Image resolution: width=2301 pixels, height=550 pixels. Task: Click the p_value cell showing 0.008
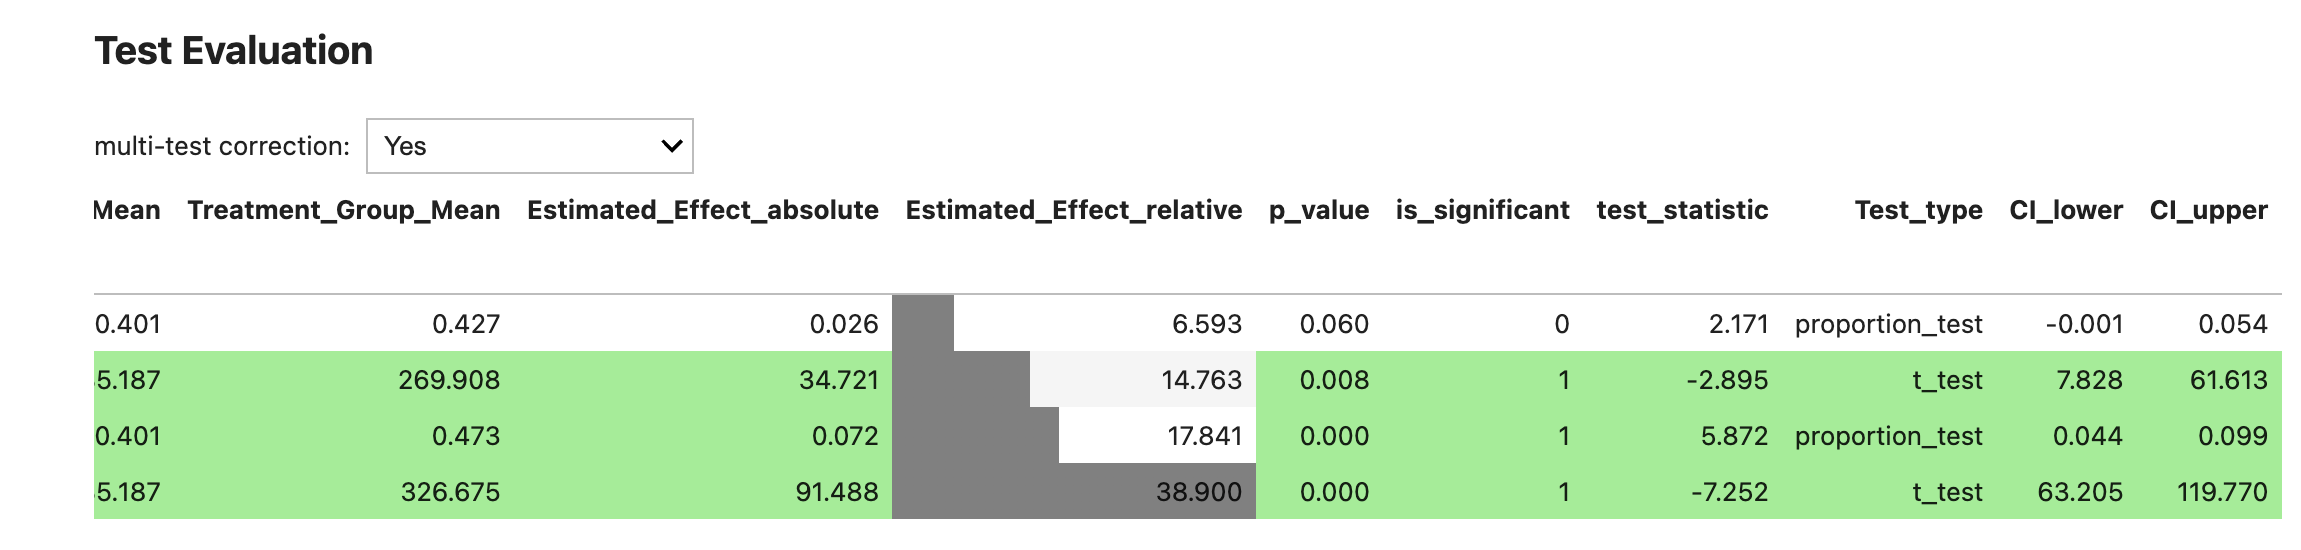click(1333, 380)
